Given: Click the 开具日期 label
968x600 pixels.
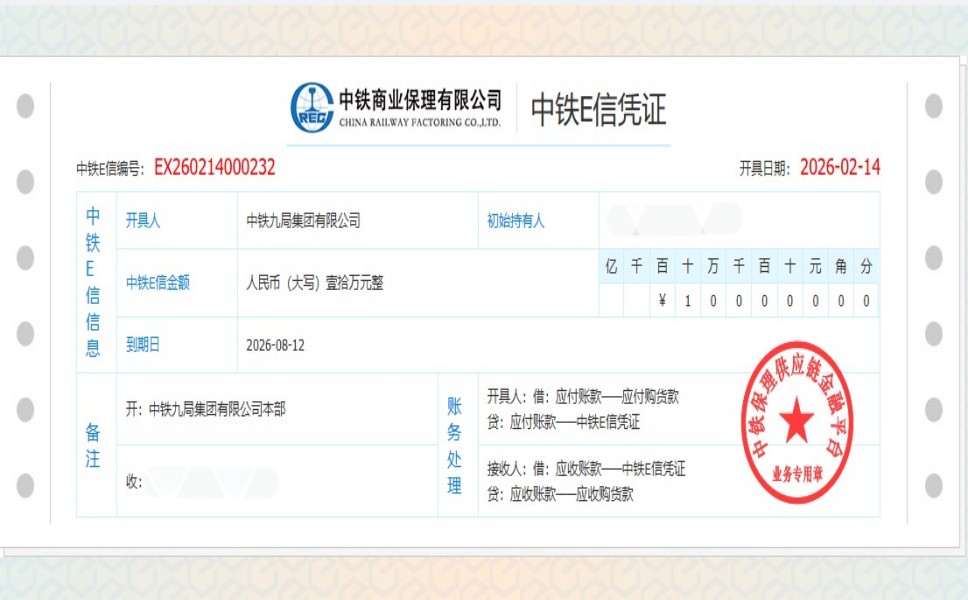Looking at the screenshot, I should (x=765, y=169).
